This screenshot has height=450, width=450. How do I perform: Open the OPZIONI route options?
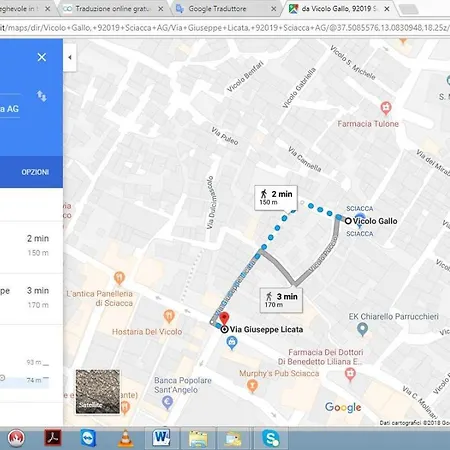35,172
